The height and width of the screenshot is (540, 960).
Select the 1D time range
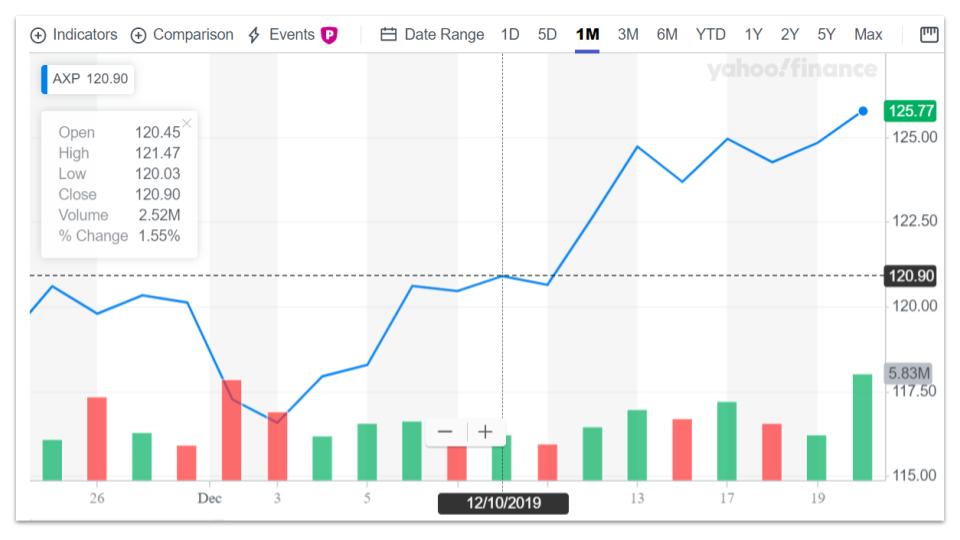[x=510, y=35]
